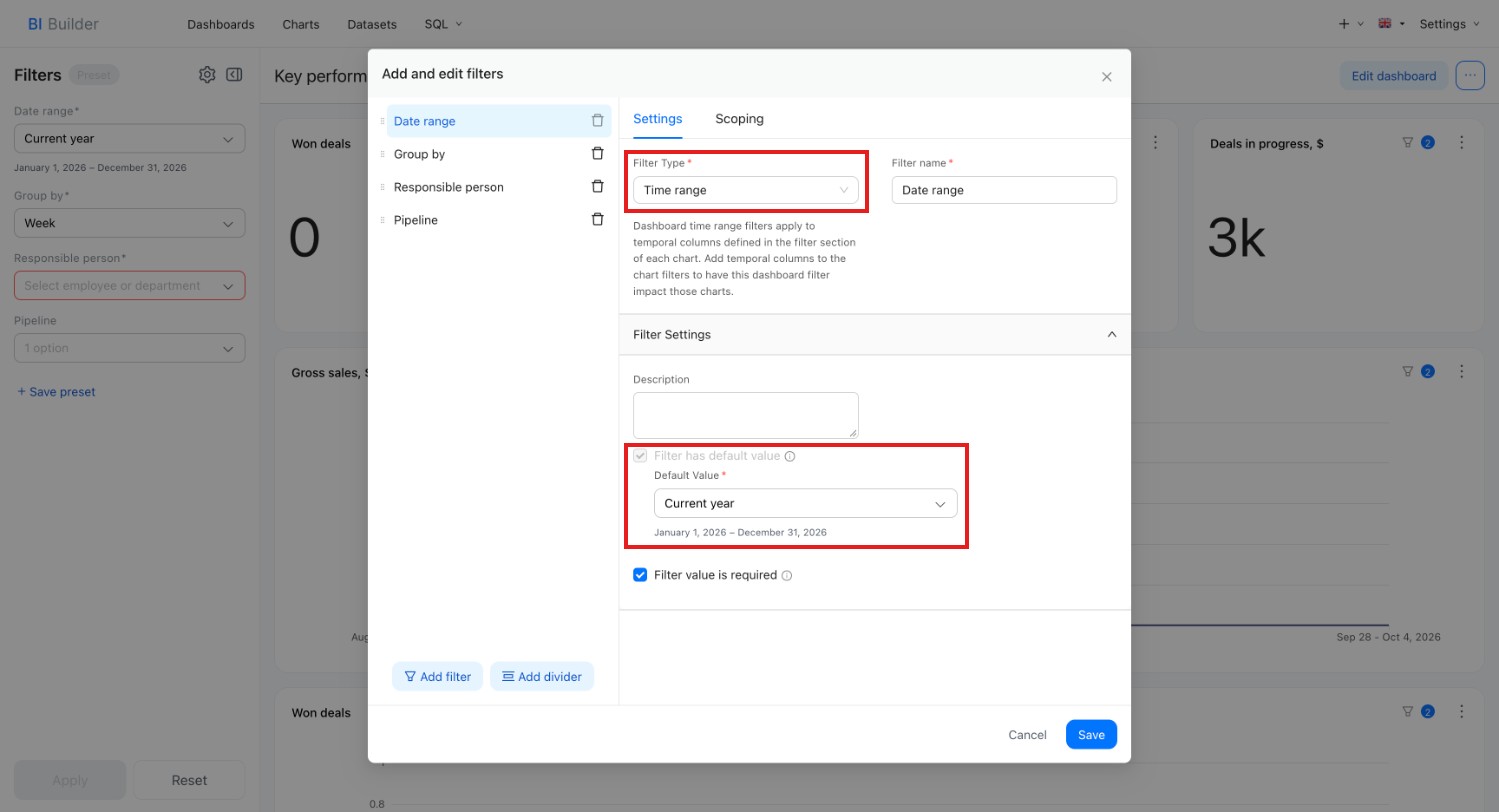
Task: Switch to the Settings tab
Action: tap(658, 119)
